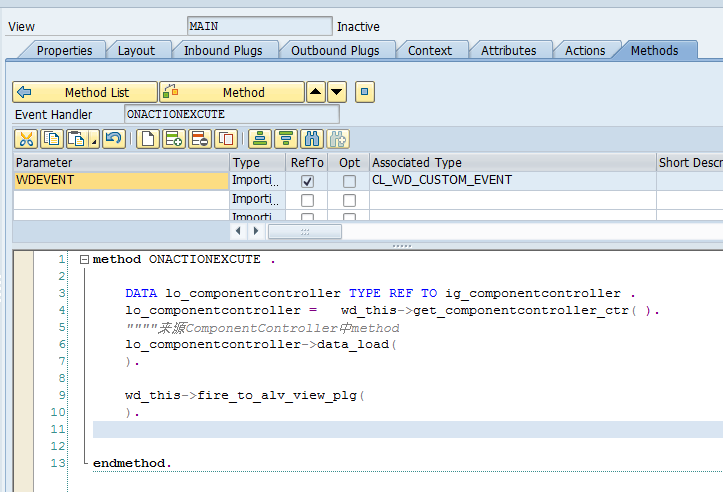Collapse the method ONACTIONEXCUTE code block
Viewport: 723px width, 492px height.
click(84, 260)
